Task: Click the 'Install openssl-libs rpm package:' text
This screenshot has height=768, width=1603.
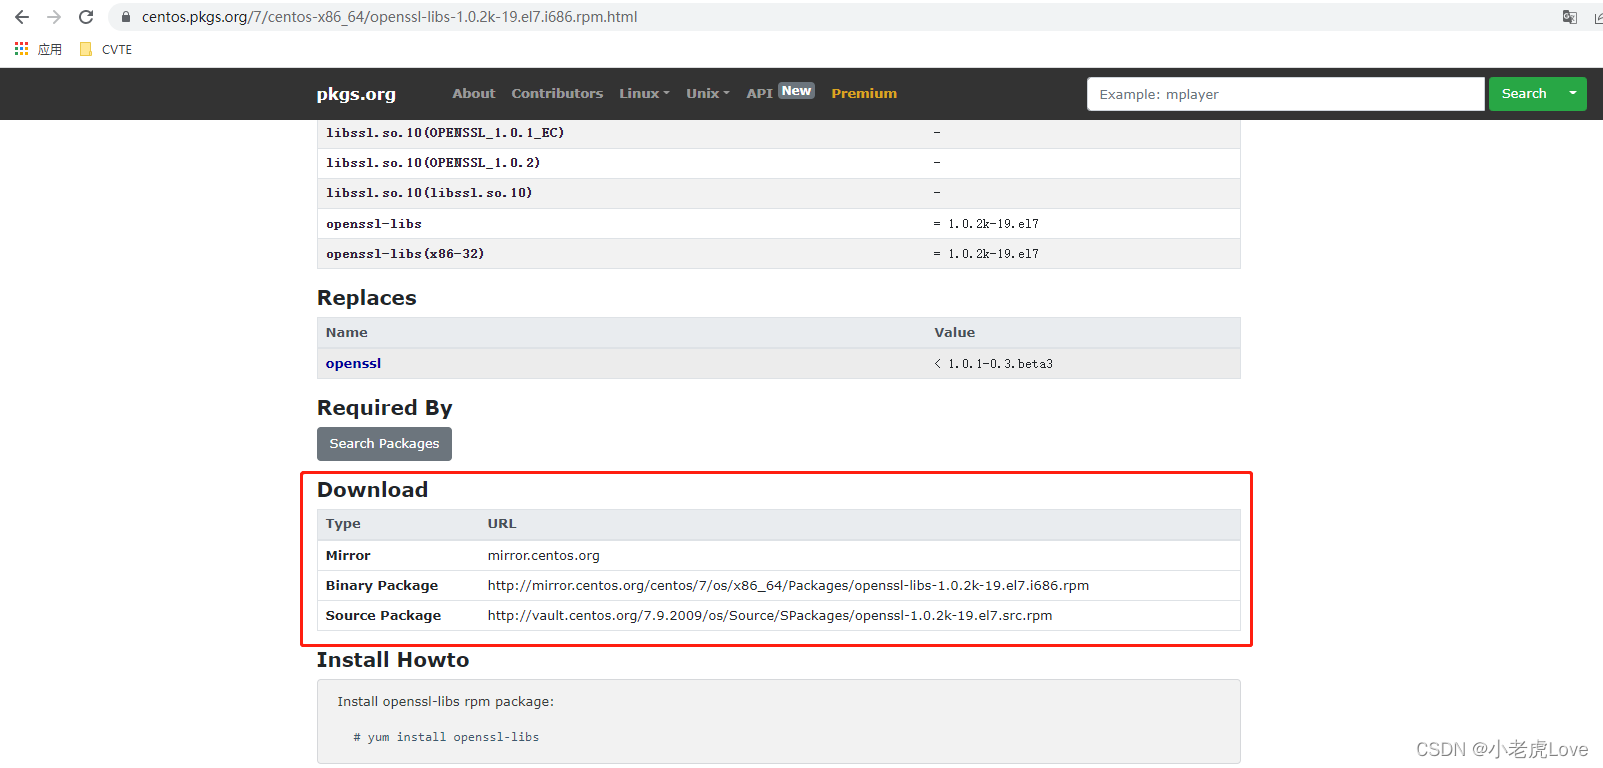Action: [x=445, y=702]
